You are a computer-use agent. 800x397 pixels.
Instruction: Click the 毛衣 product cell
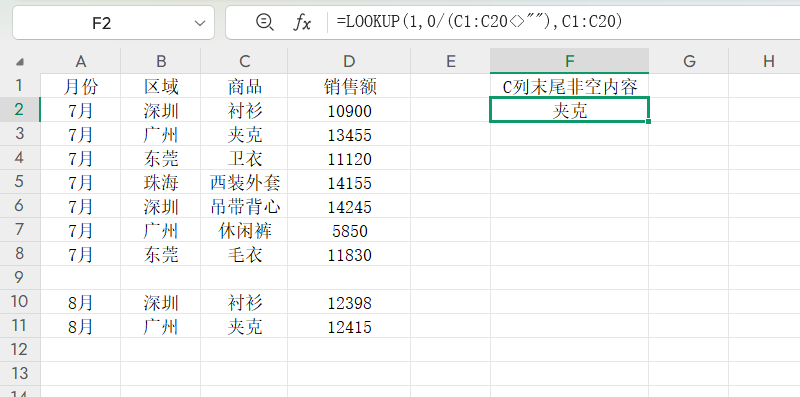pyautogui.click(x=244, y=254)
